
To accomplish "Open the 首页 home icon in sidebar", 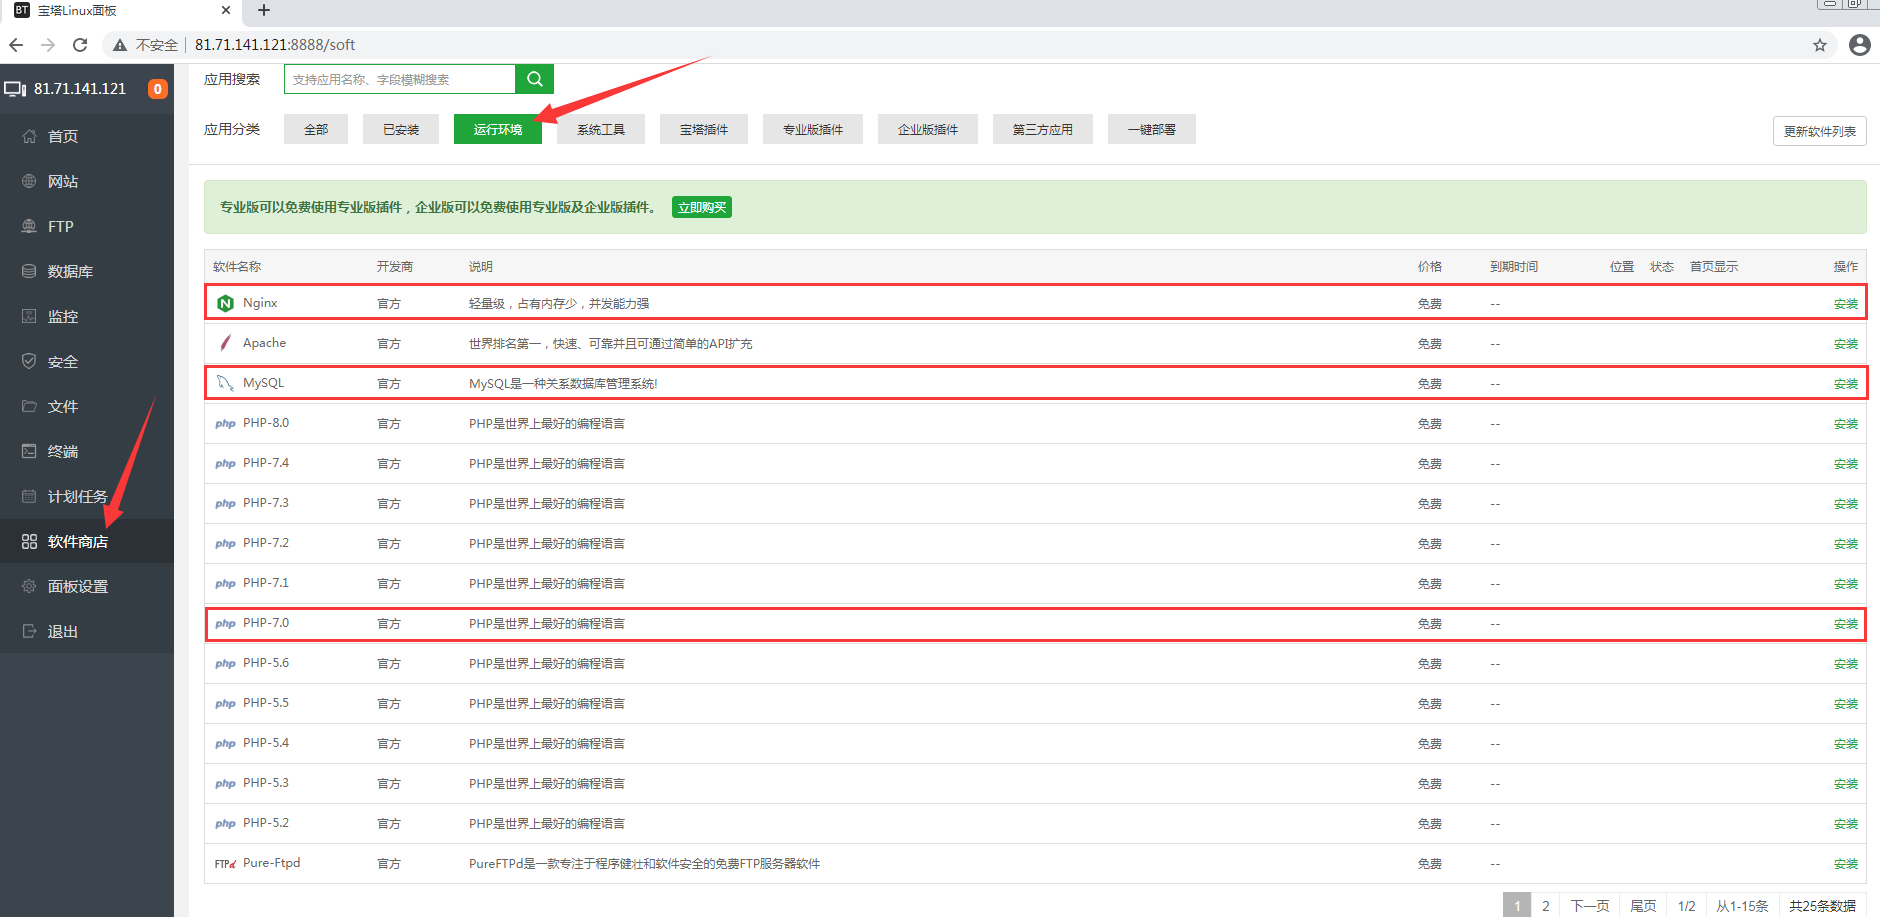I will (29, 136).
